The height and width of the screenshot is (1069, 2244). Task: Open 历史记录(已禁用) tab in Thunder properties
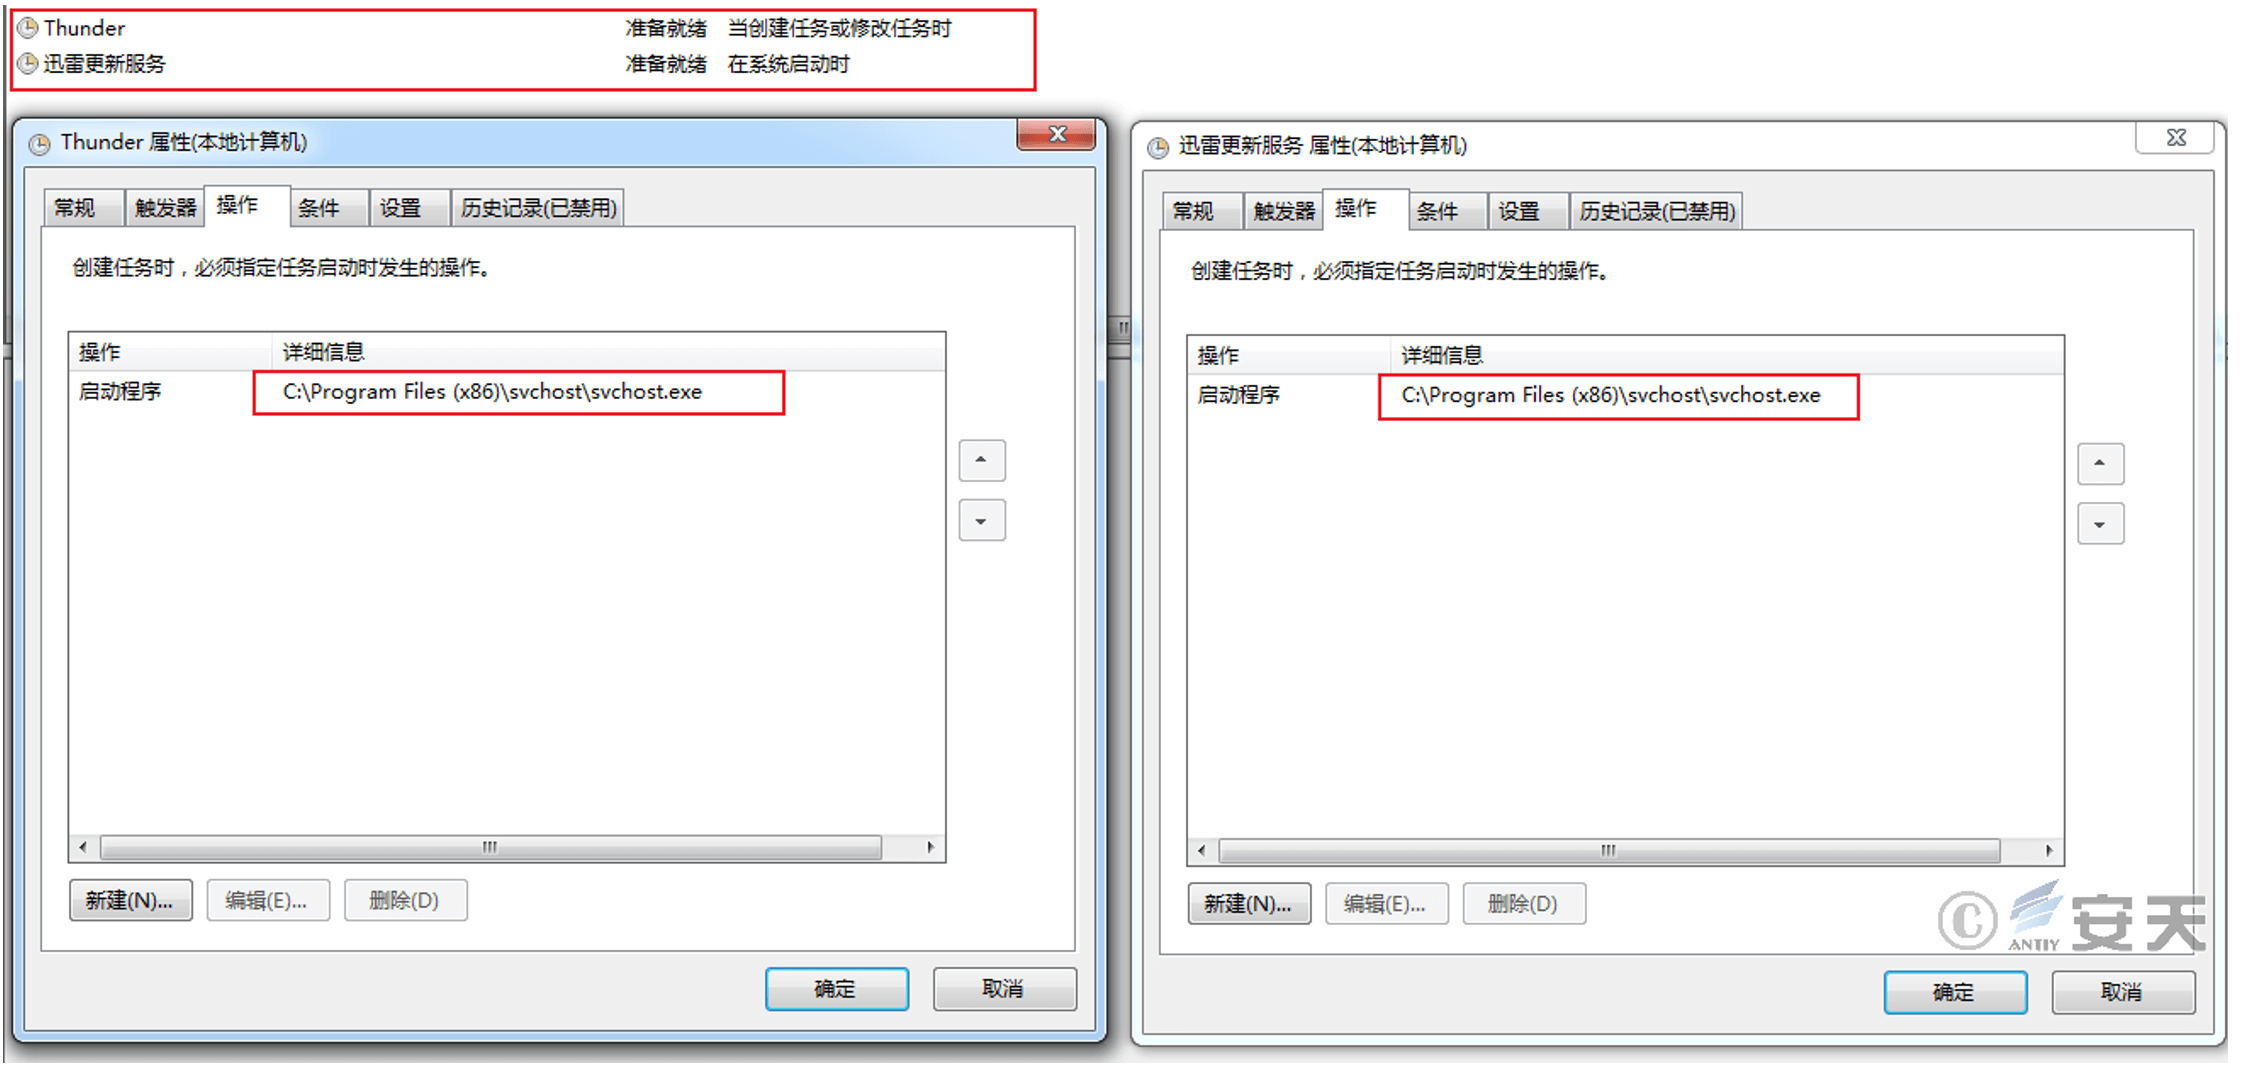[x=538, y=208]
